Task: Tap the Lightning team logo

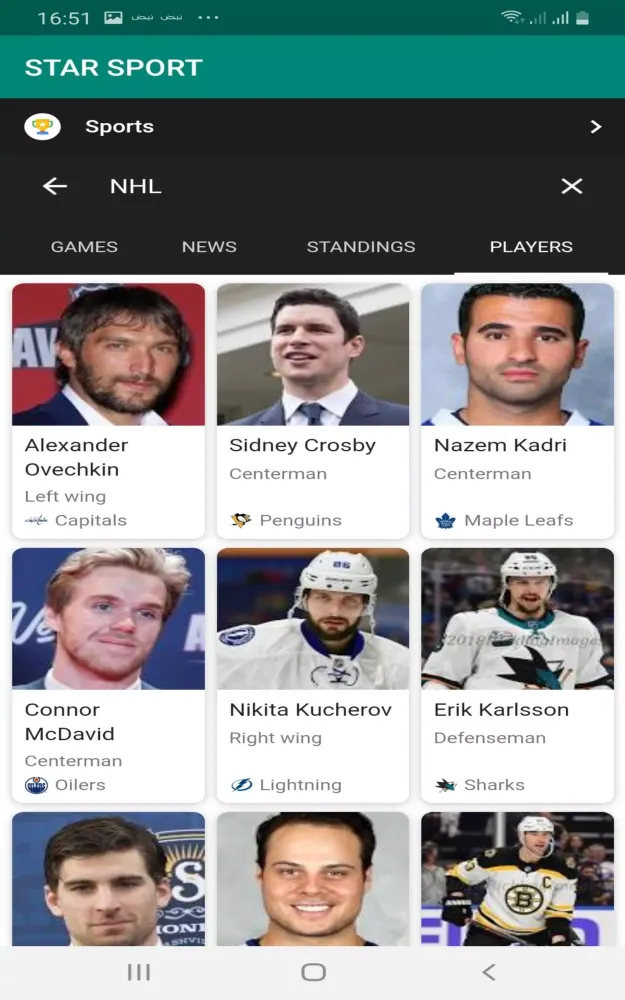Action: [x=241, y=785]
